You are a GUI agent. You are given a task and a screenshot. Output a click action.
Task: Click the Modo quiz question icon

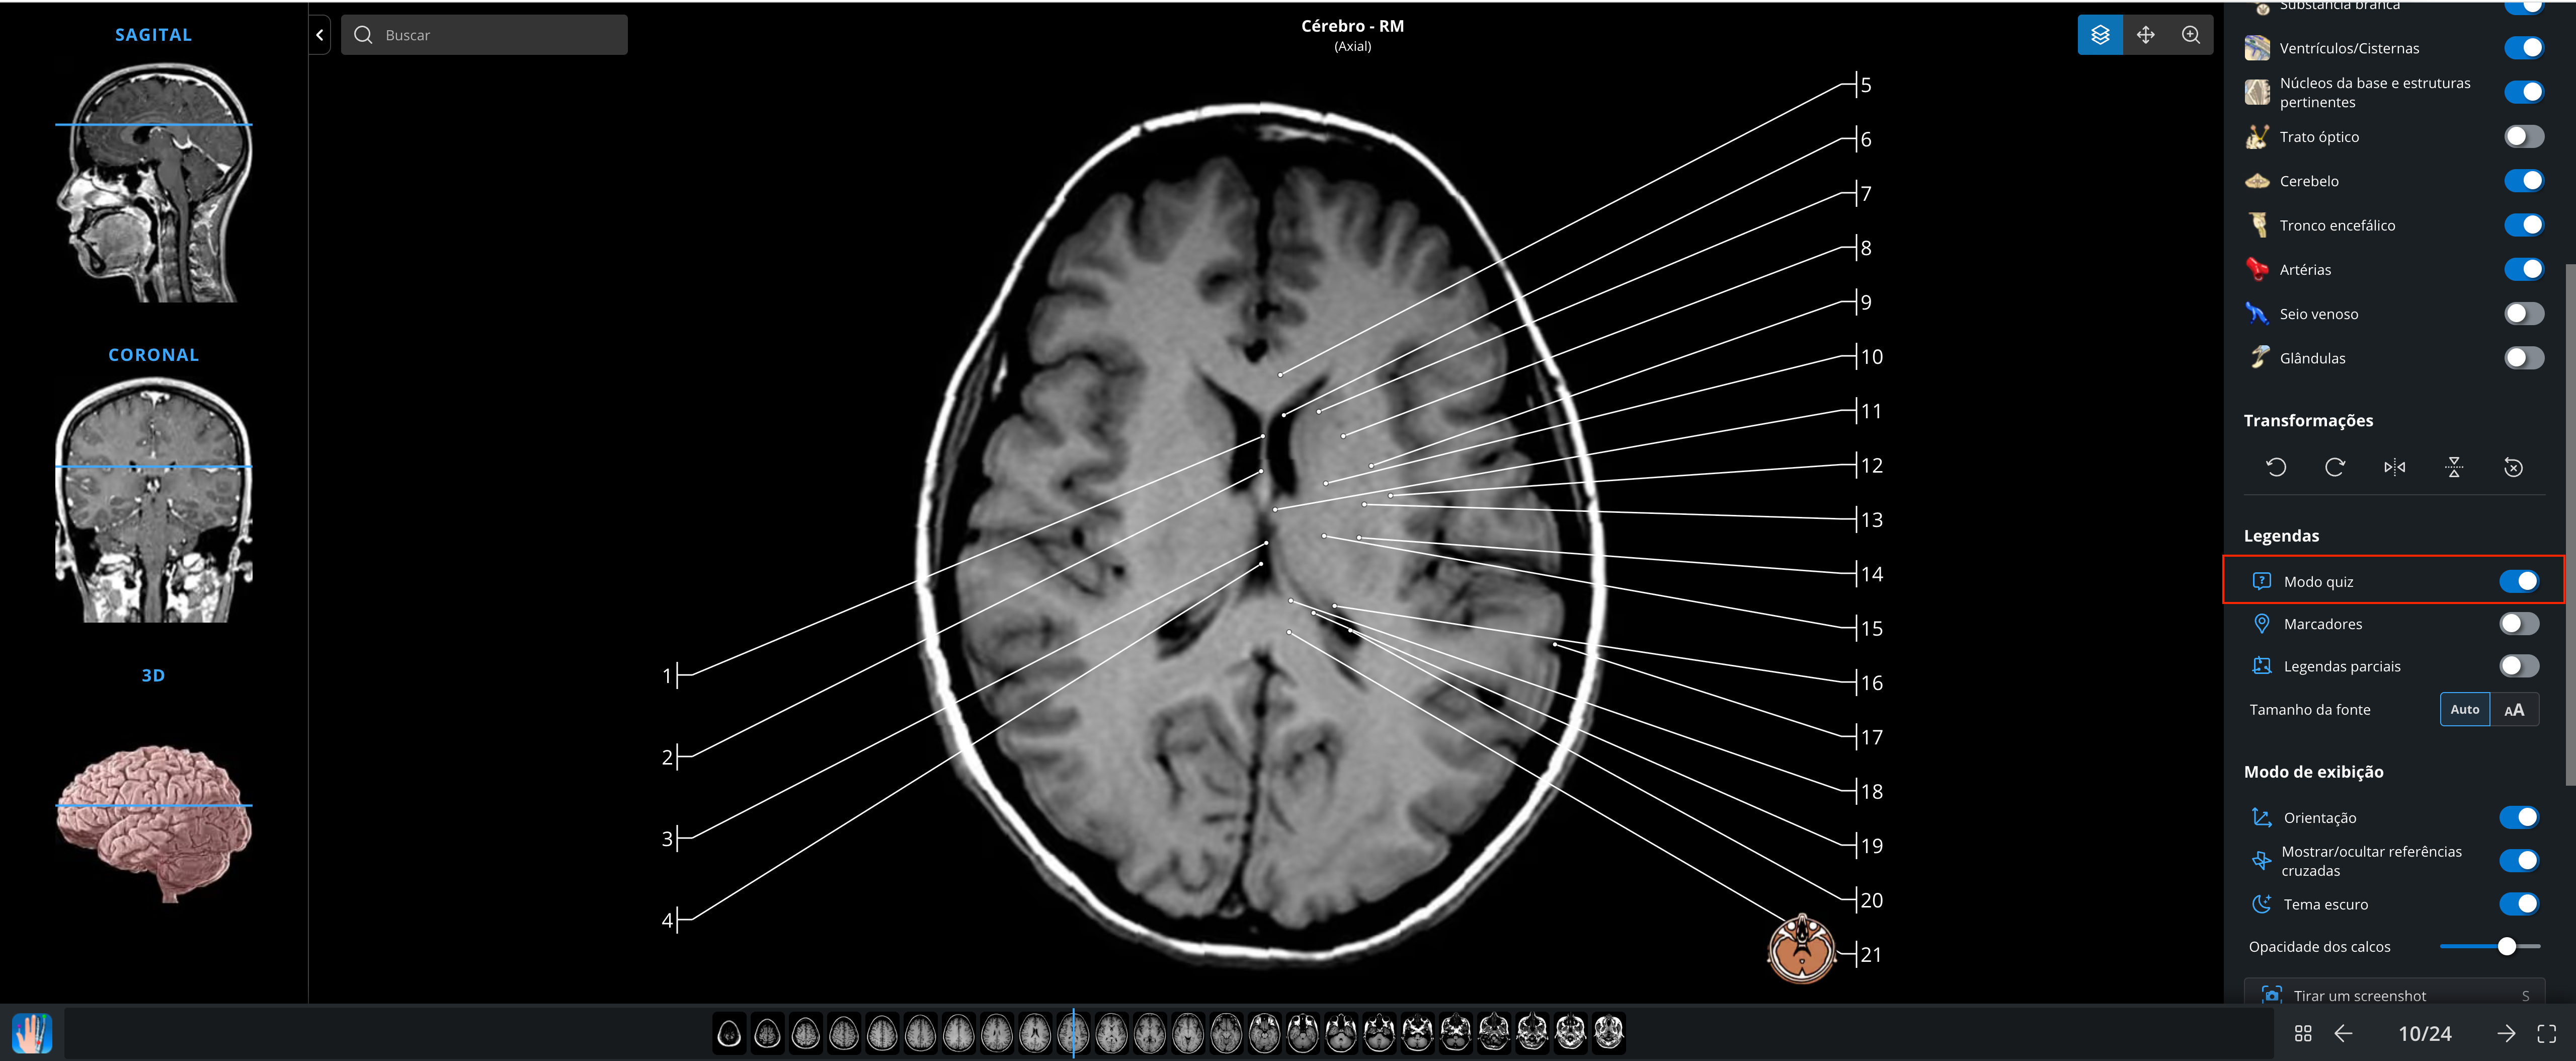pos(2261,581)
